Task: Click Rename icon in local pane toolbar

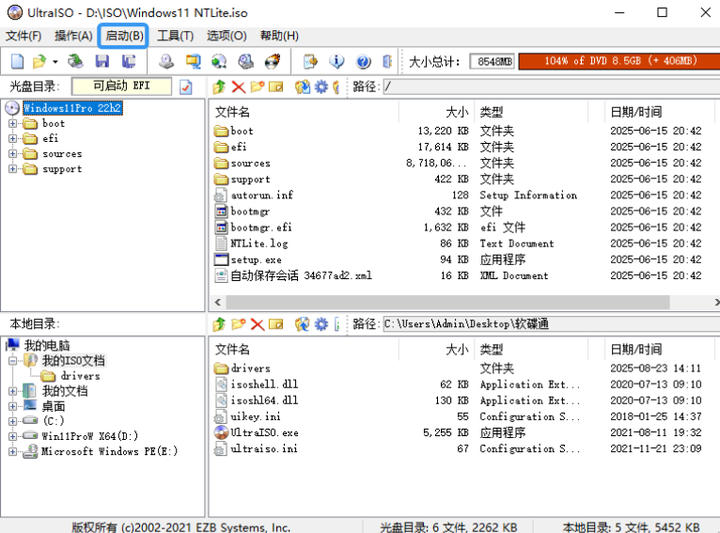Action: click(276, 324)
